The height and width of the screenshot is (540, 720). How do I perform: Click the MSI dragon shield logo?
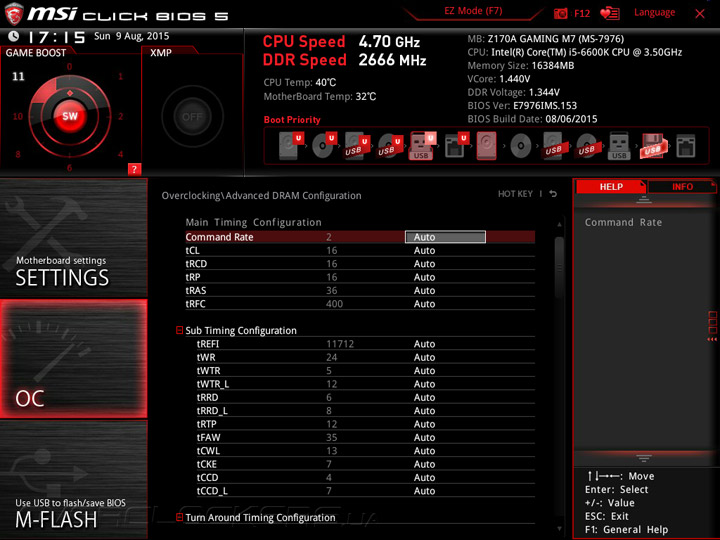pos(14,13)
